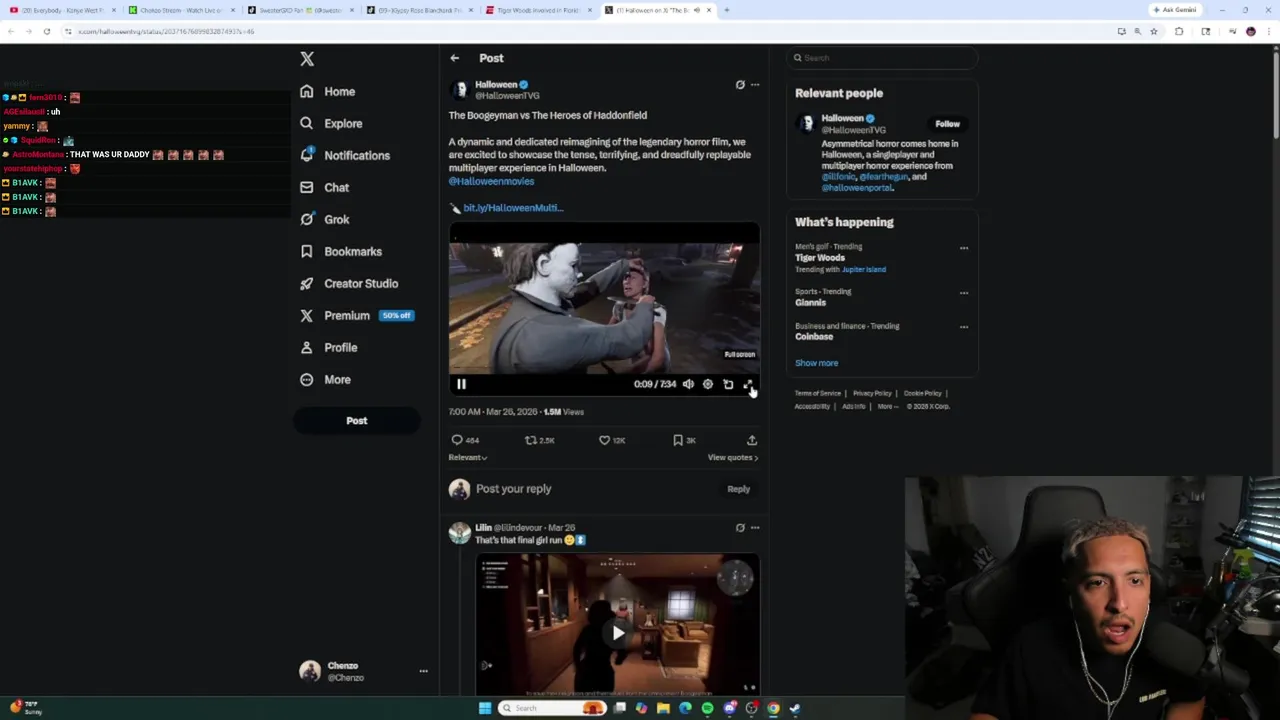
Task: Open Creator Studio in sidebar
Action: 349,283
